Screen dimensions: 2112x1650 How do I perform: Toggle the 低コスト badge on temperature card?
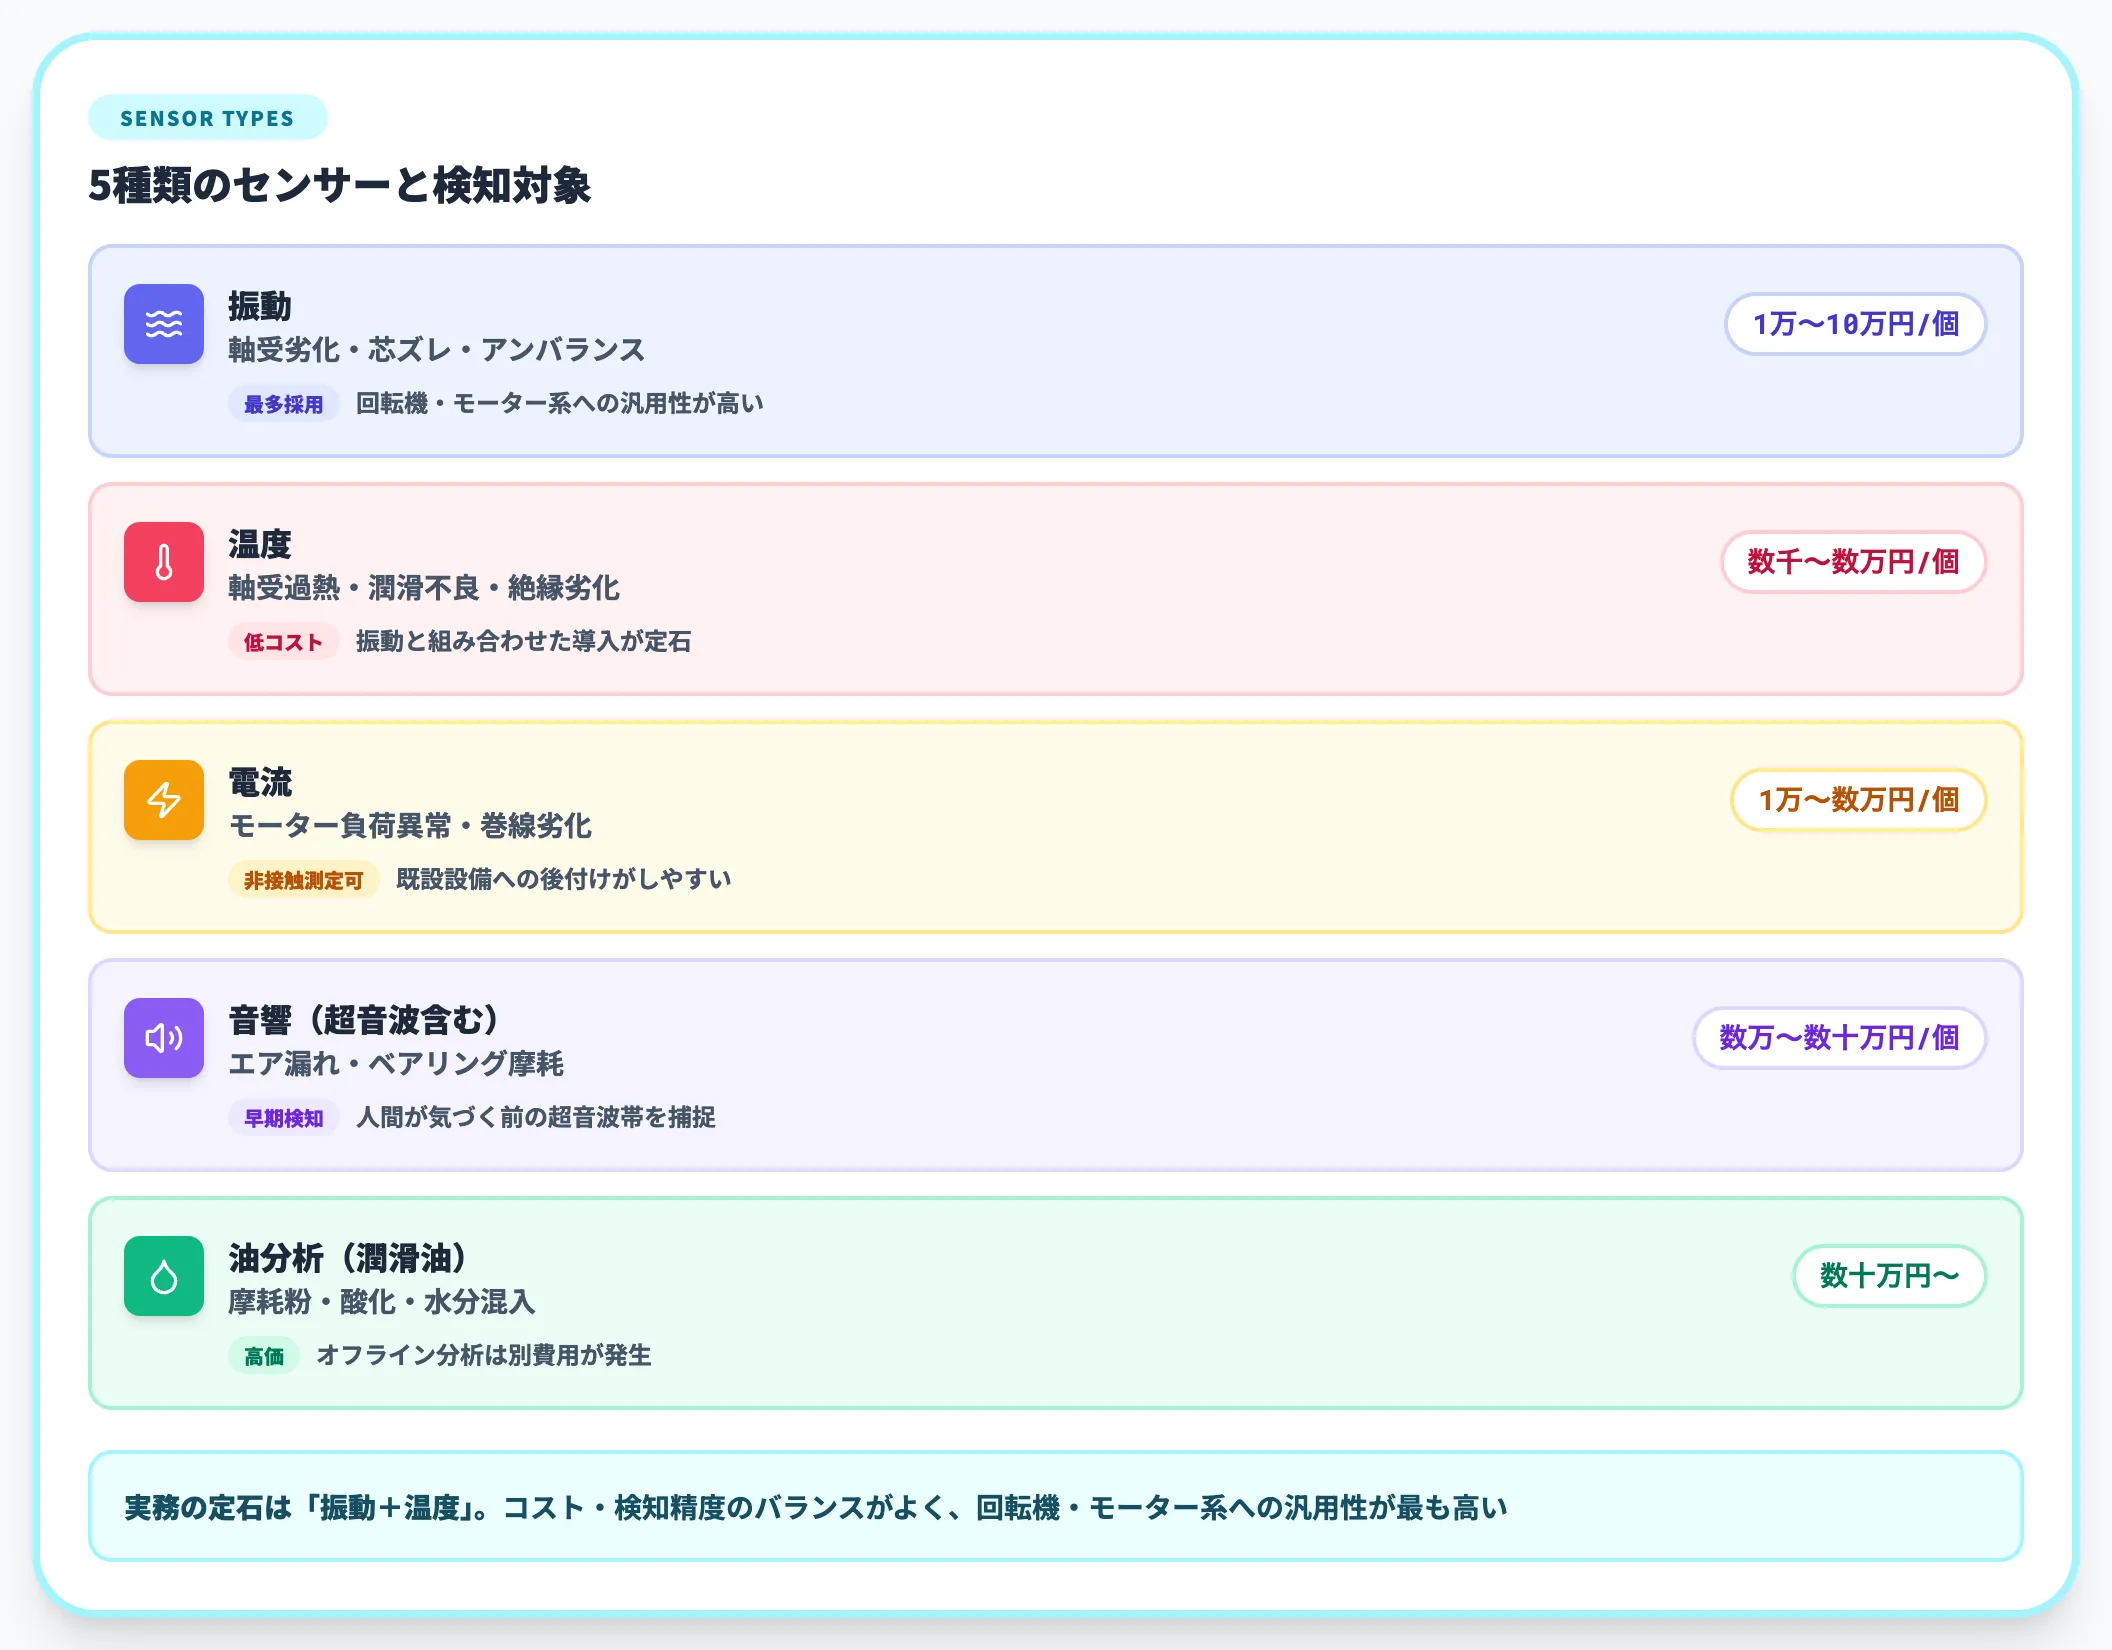(x=283, y=641)
